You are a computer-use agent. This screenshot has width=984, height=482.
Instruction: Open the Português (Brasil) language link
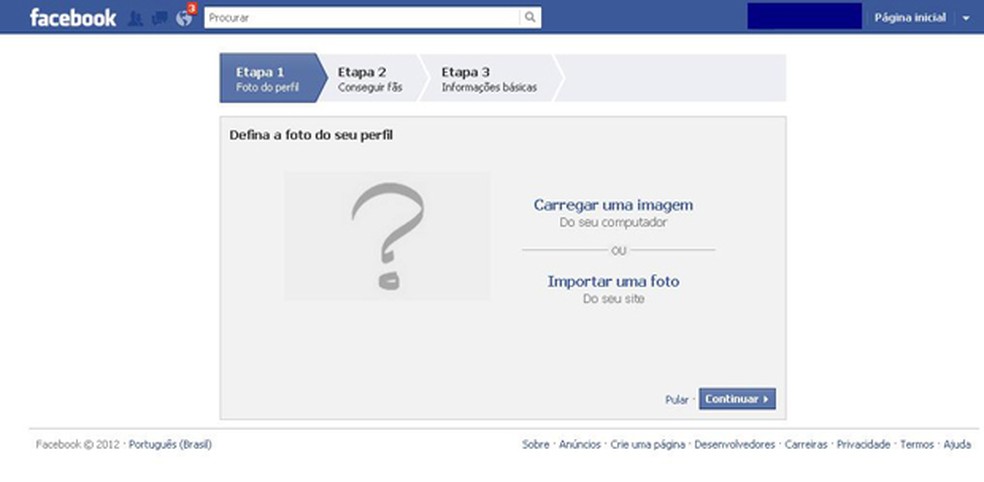170,444
